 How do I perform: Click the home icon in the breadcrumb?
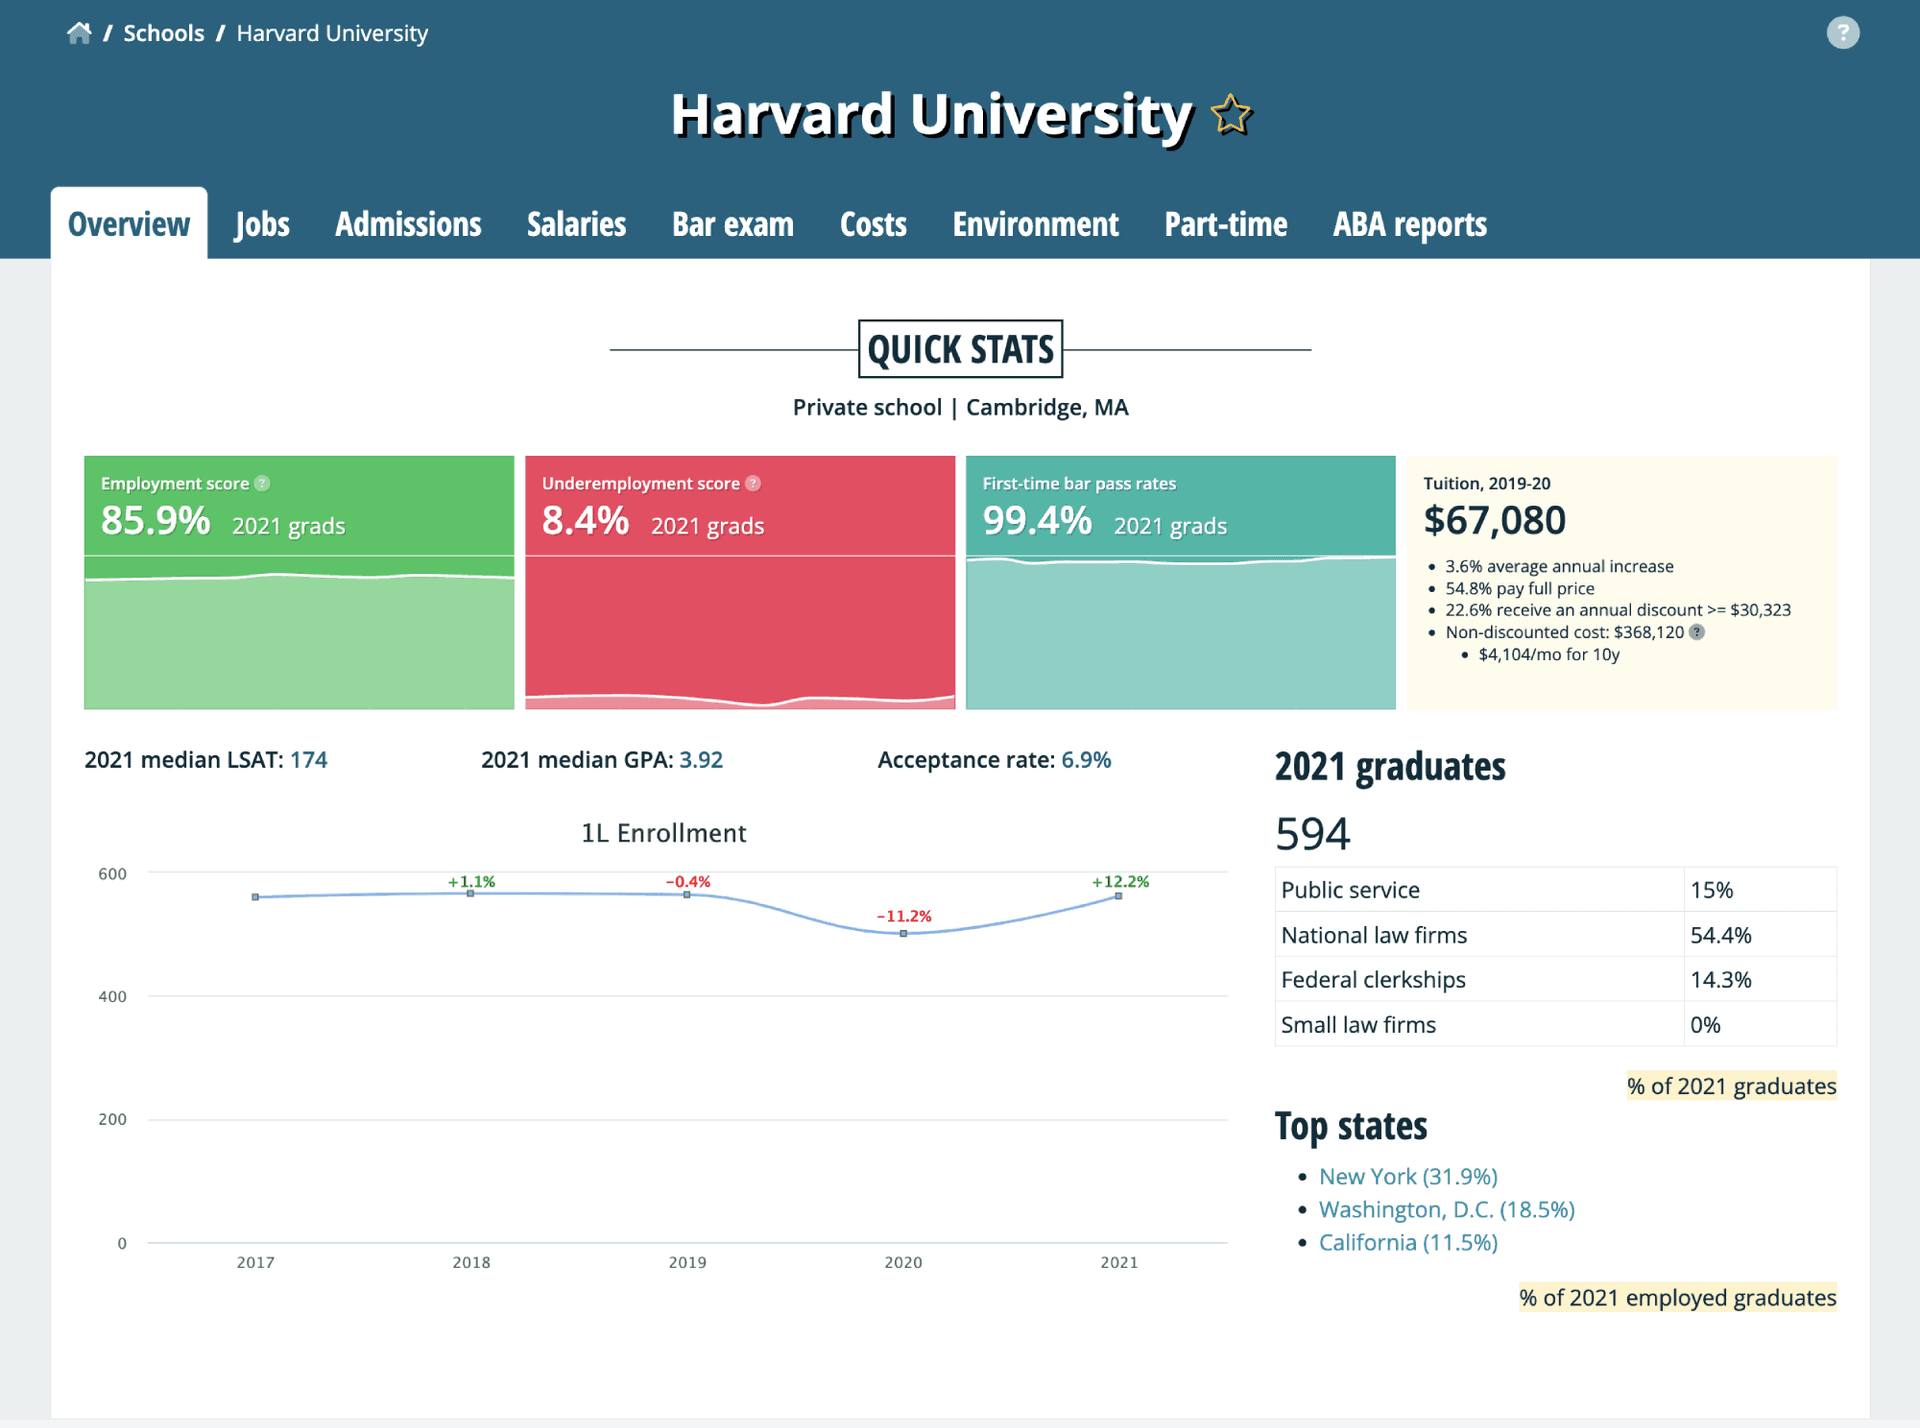click(x=80, y=33)
